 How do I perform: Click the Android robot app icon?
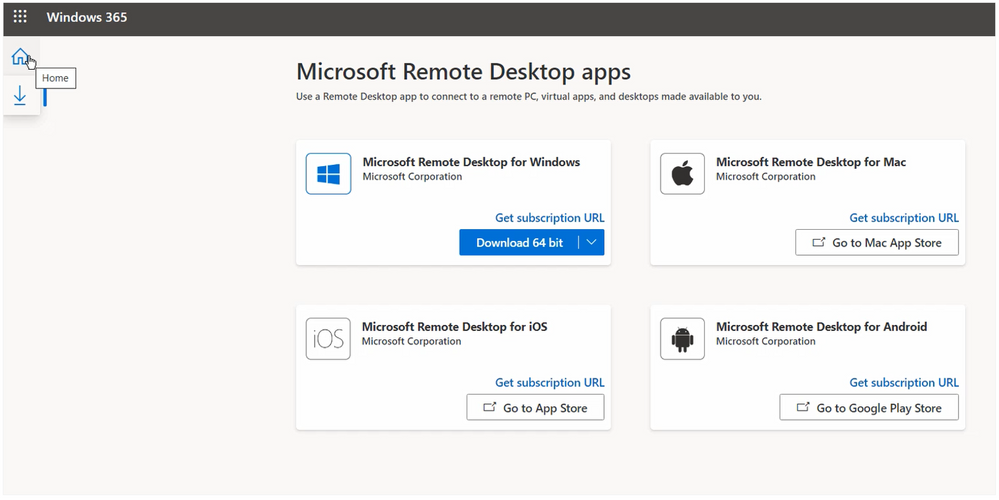click(682, 339)
